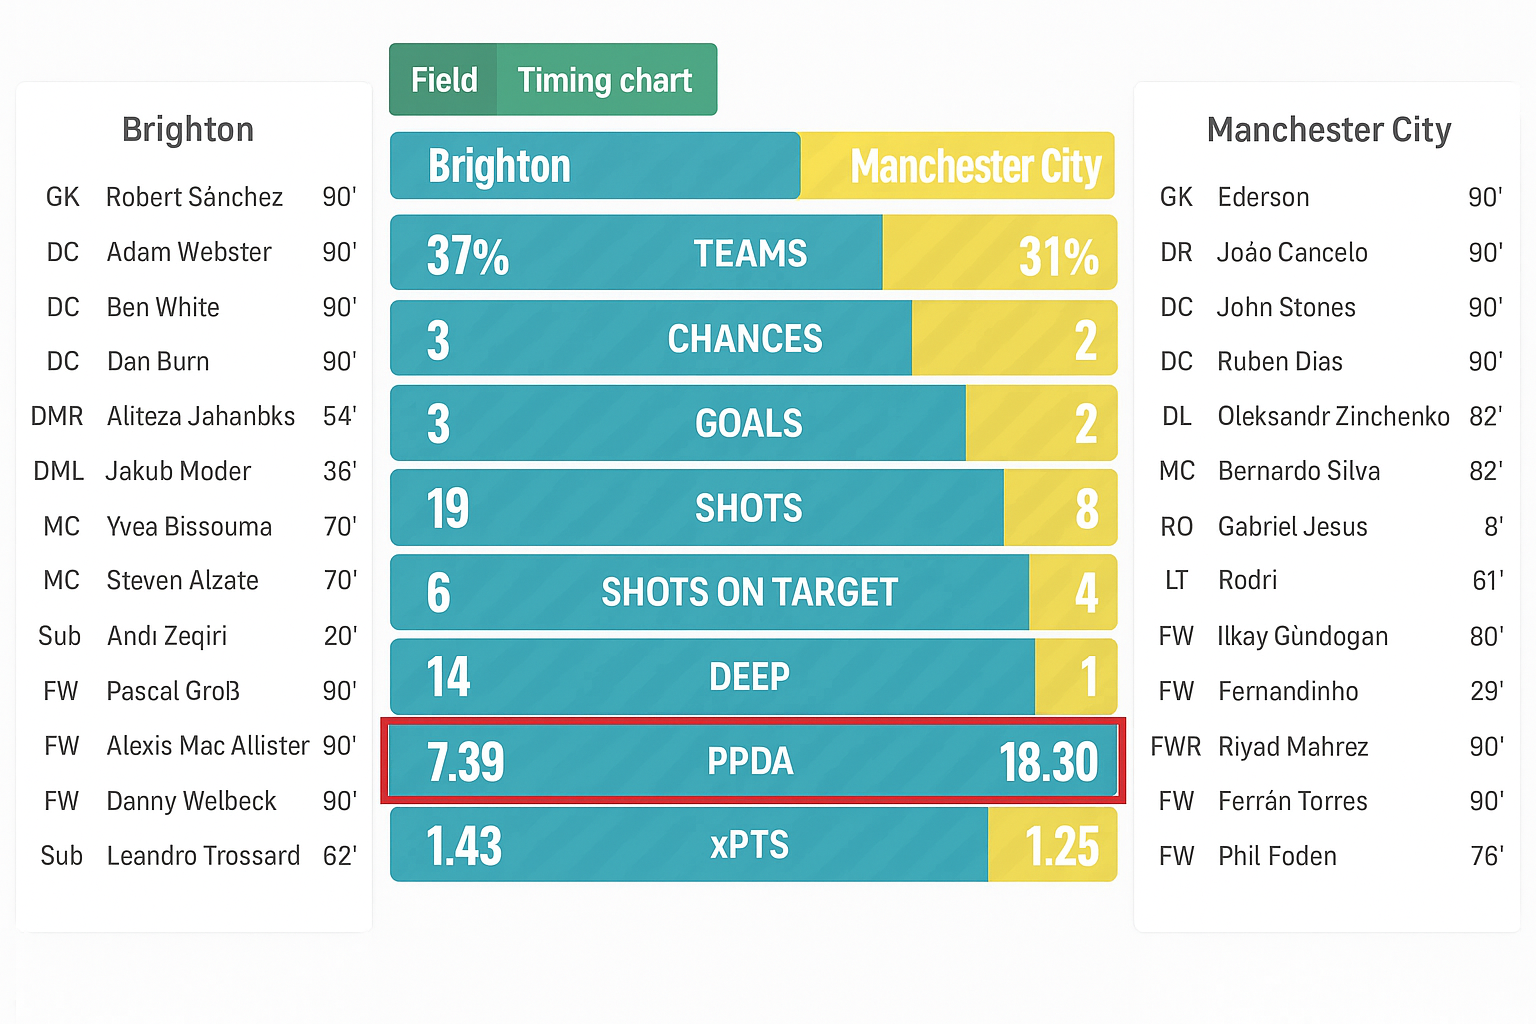The height and width of the screenshot is (1024, 1536).
Task: Select the xPTS stat bar
Action: (x=751, y=846)
